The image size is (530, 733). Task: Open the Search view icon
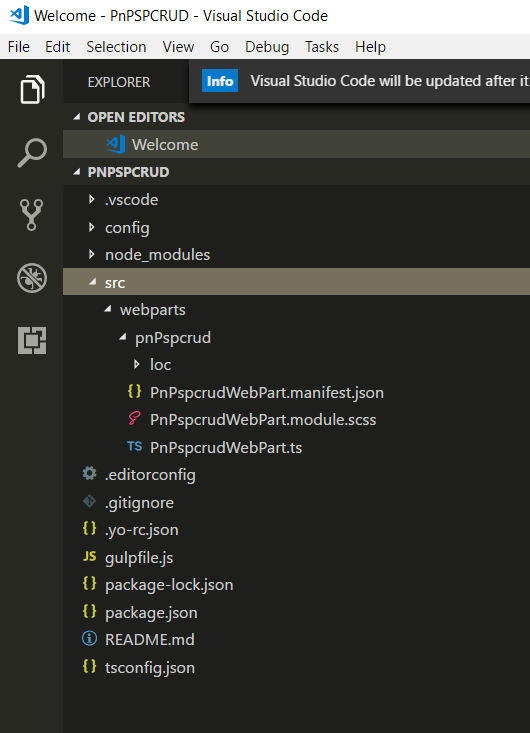click(32, 152)
